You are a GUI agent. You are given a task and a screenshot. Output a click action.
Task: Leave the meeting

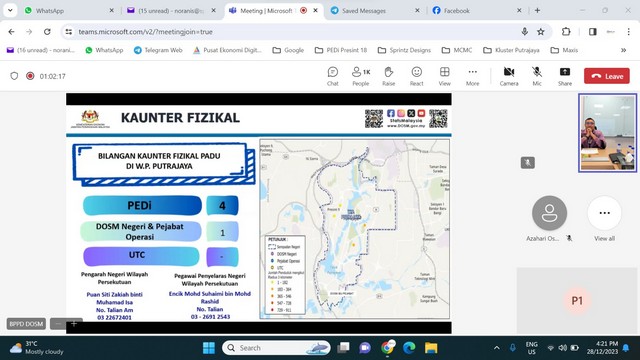(x=607, y=76)
